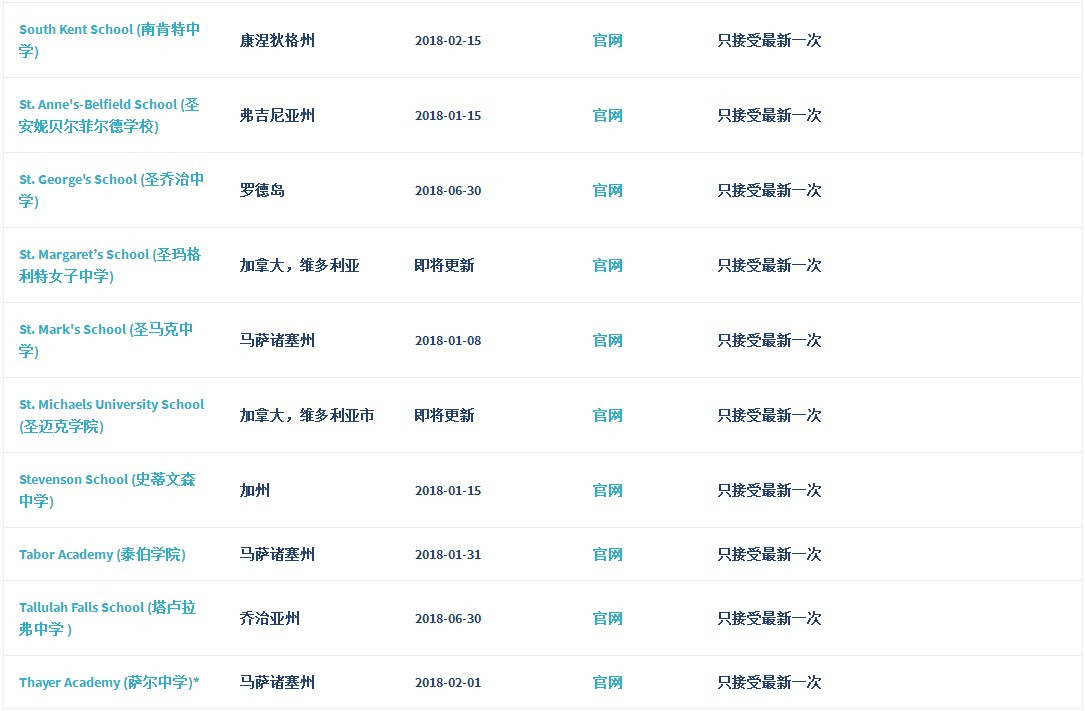Open St. George's School link
This screenshot has height=711, width=1085.
point(111,190)
